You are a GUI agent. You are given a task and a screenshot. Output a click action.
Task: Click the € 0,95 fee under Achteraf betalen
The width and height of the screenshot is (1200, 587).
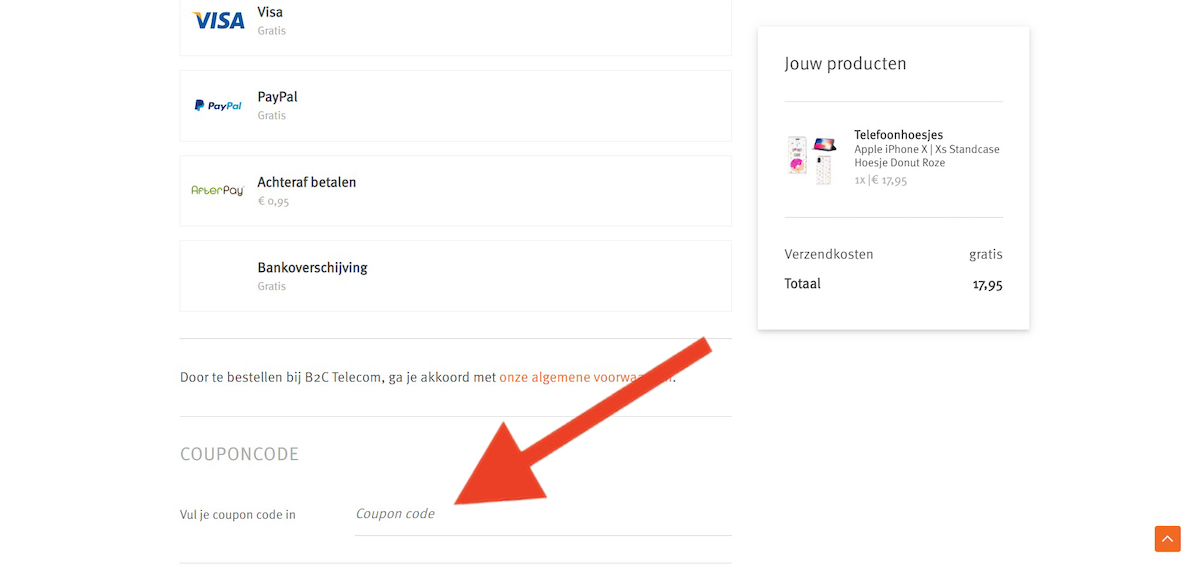click(273, 201)
